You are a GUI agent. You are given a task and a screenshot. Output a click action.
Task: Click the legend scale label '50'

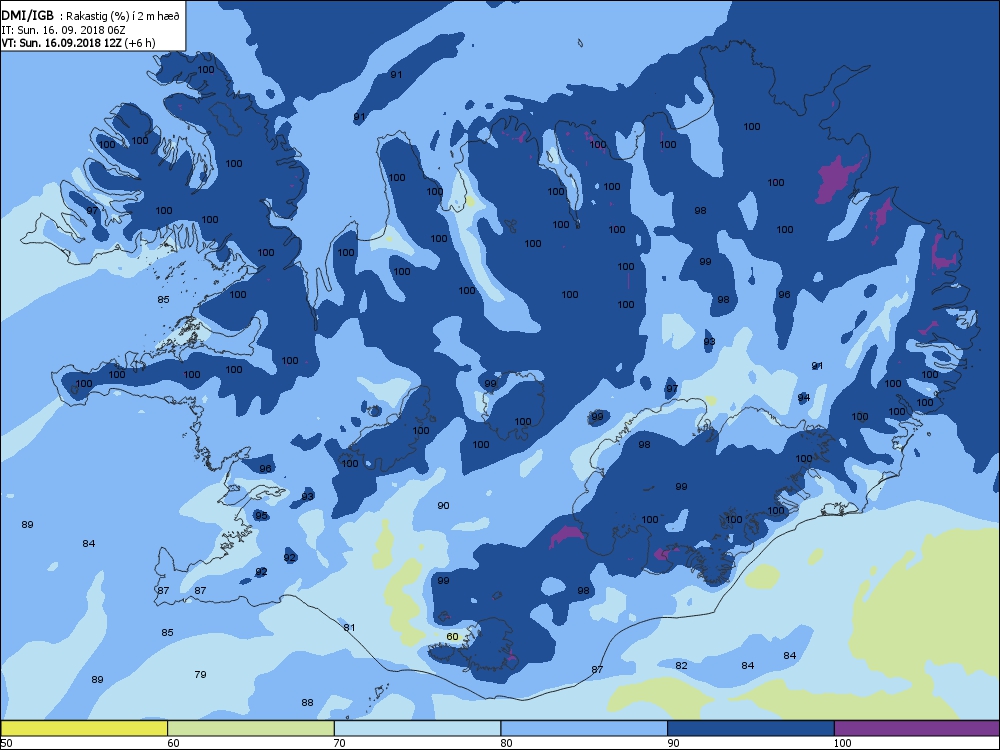click(x=6, y=742)
